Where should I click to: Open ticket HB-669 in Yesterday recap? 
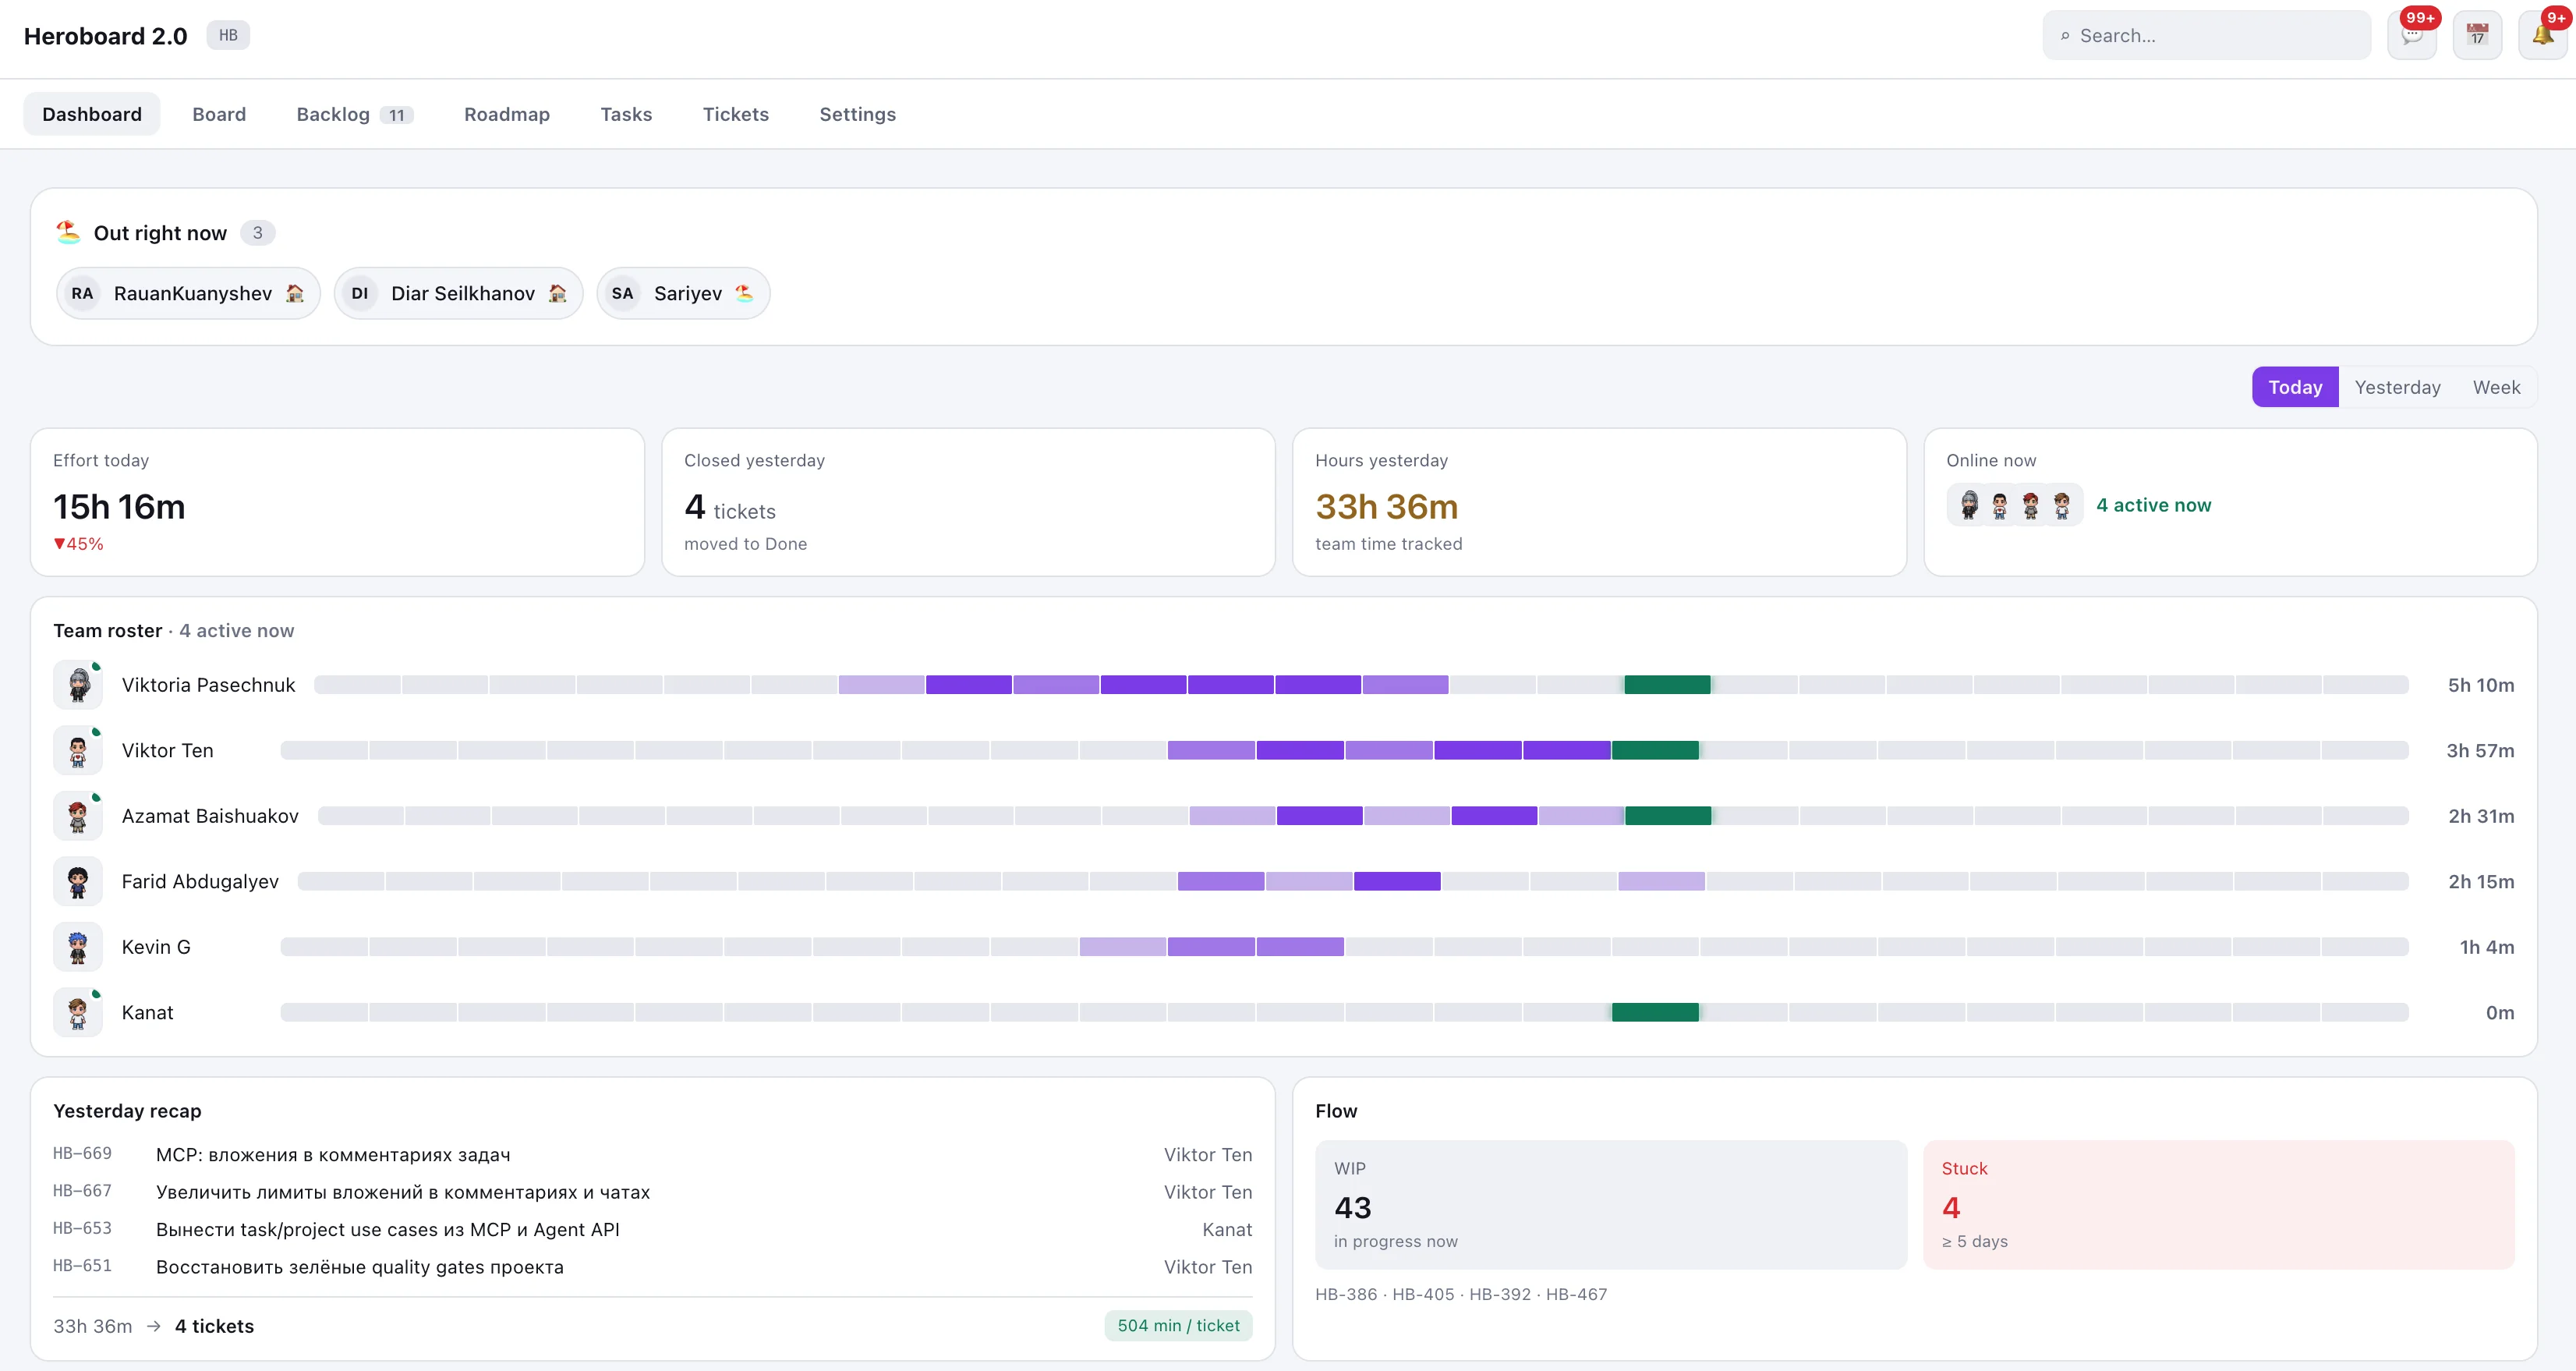tap(652, 1154)
